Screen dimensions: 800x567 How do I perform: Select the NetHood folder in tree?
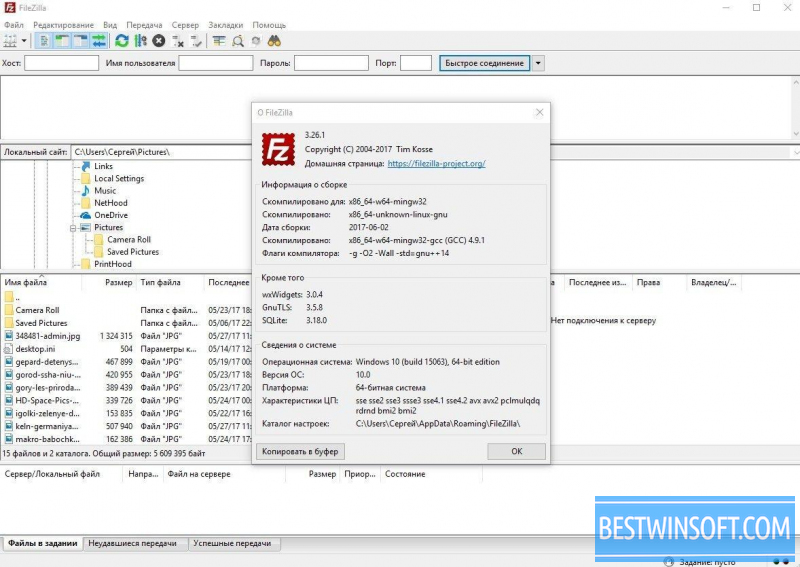111,203
